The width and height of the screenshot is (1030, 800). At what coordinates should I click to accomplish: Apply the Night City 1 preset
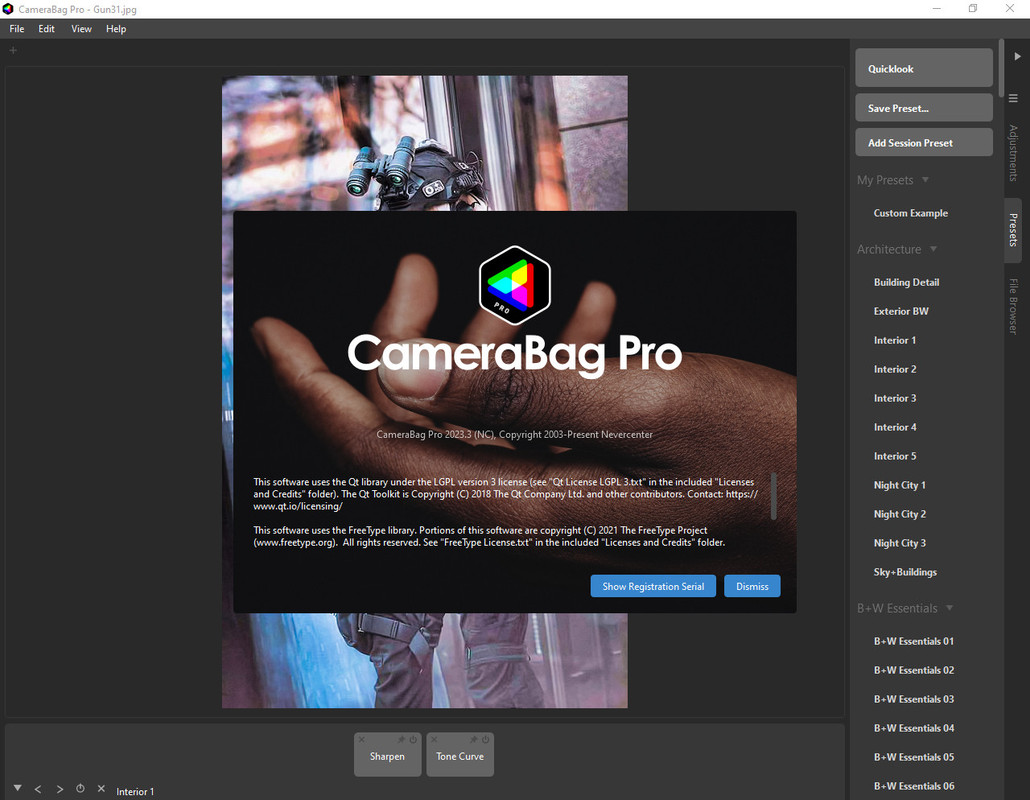(x=899, y=485)
